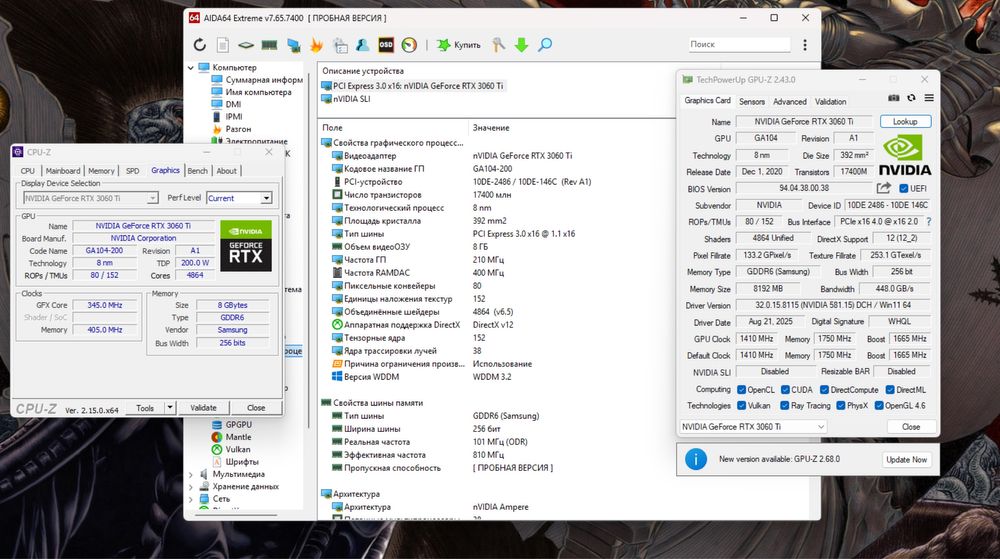Viewport: 1000px width, 559px height.
Task: Click the GPU-Z BIOS export share icon
Action: [x=883, y=188]
